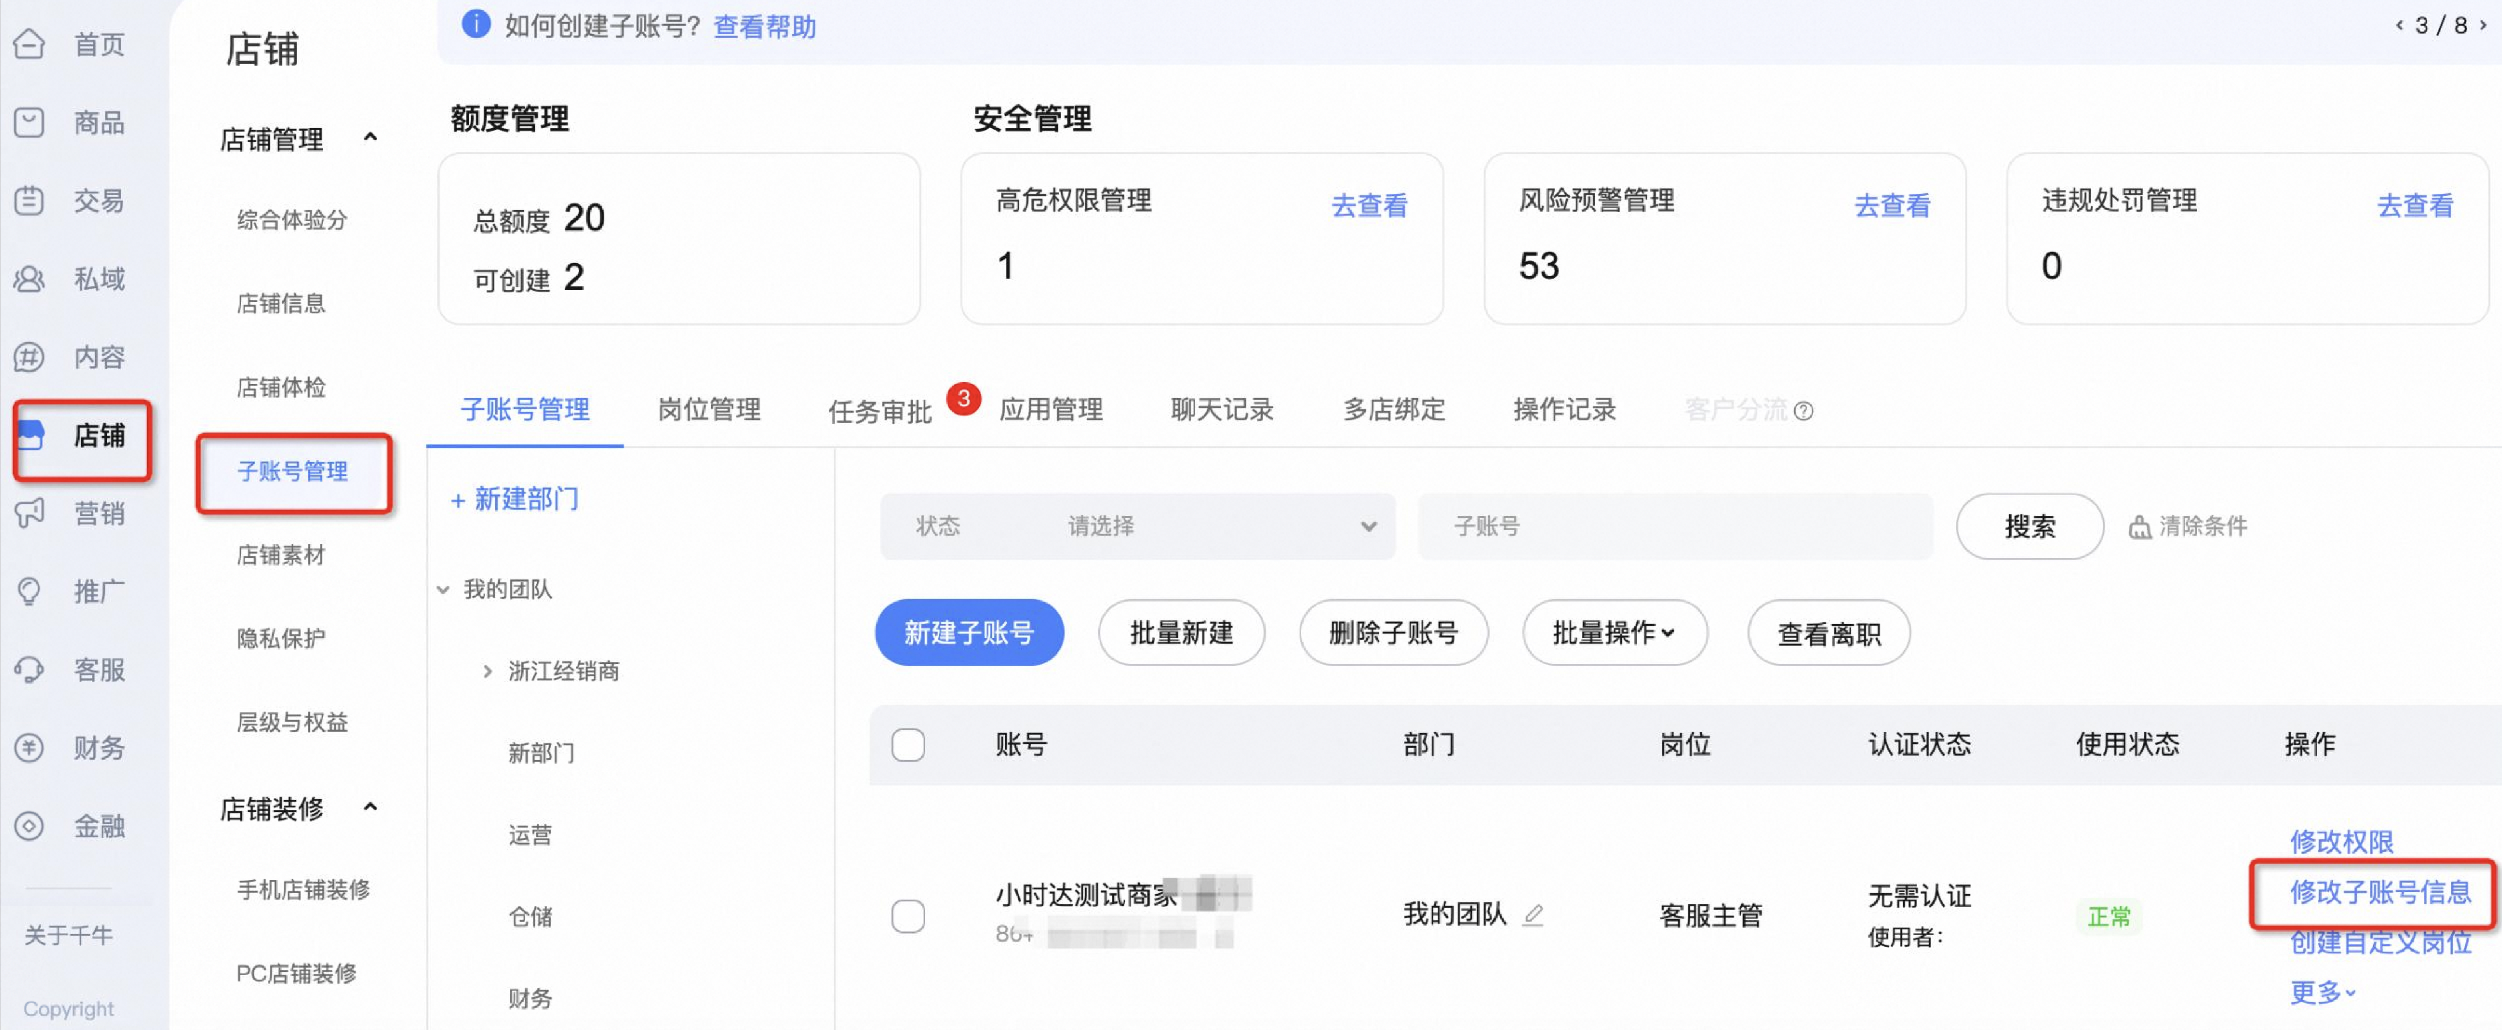Image resolution: width=2502 pixels, height=1030 pixels.
Task: Open the 聊天记录 tab
Action: [x=1222, y=410]
